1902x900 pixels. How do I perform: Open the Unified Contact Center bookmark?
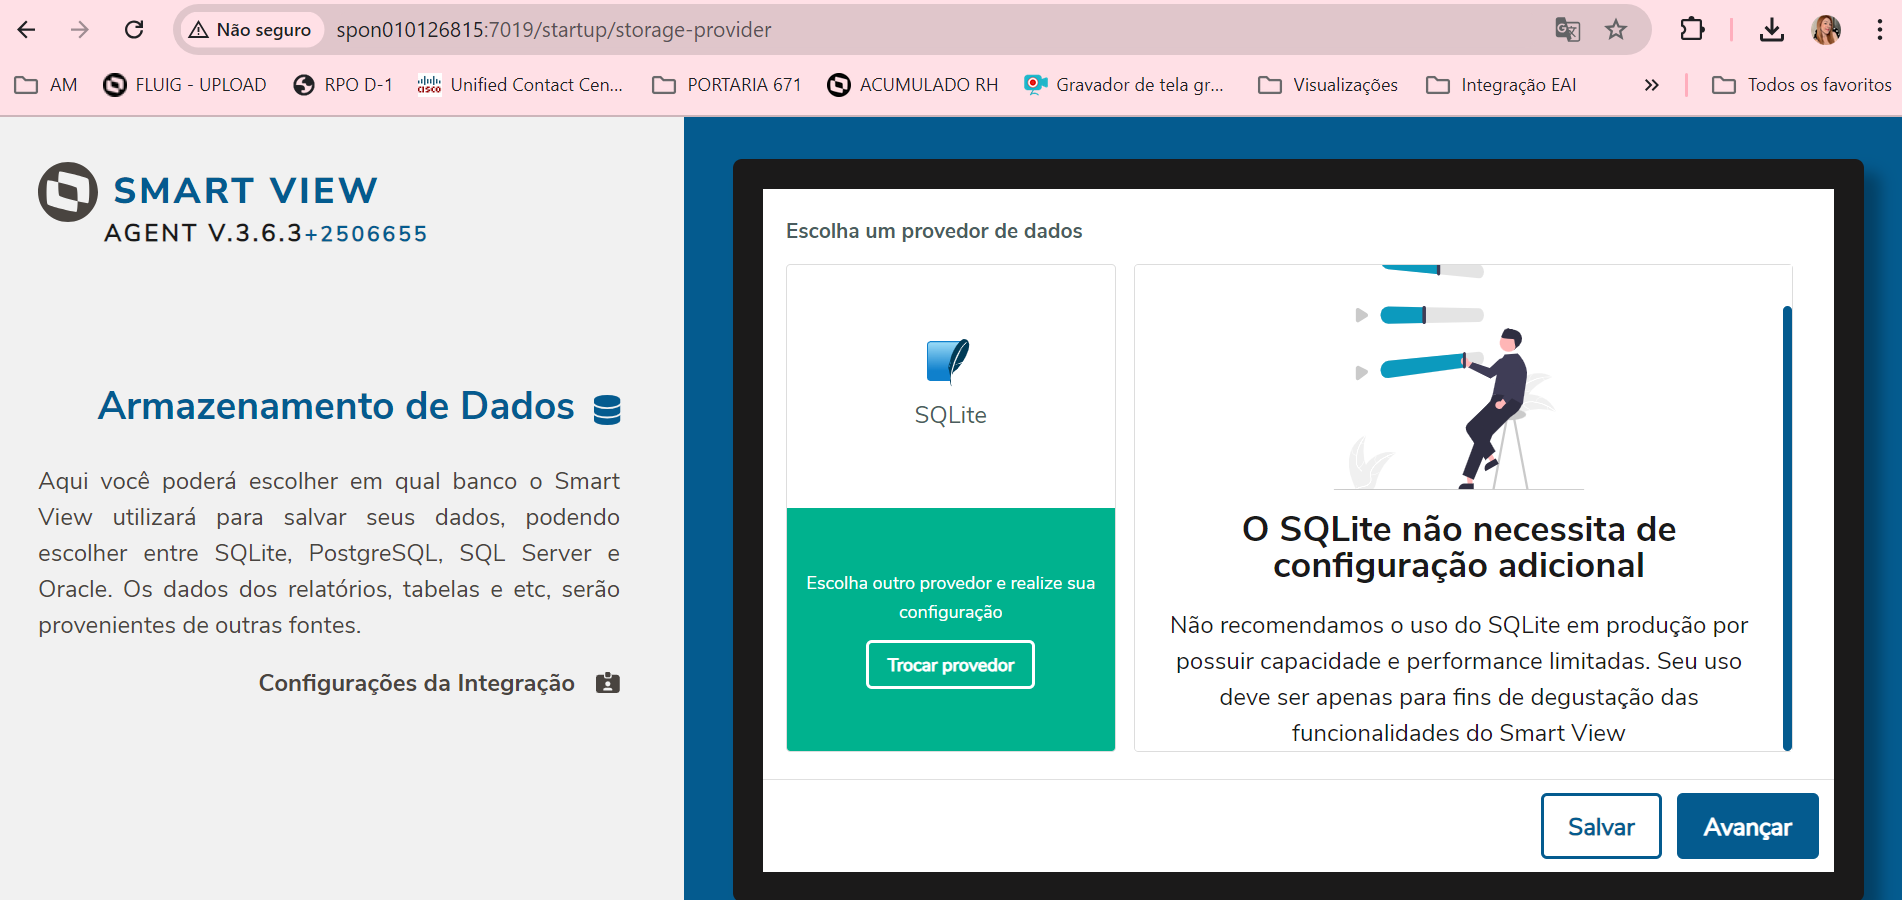pos(521,85)
